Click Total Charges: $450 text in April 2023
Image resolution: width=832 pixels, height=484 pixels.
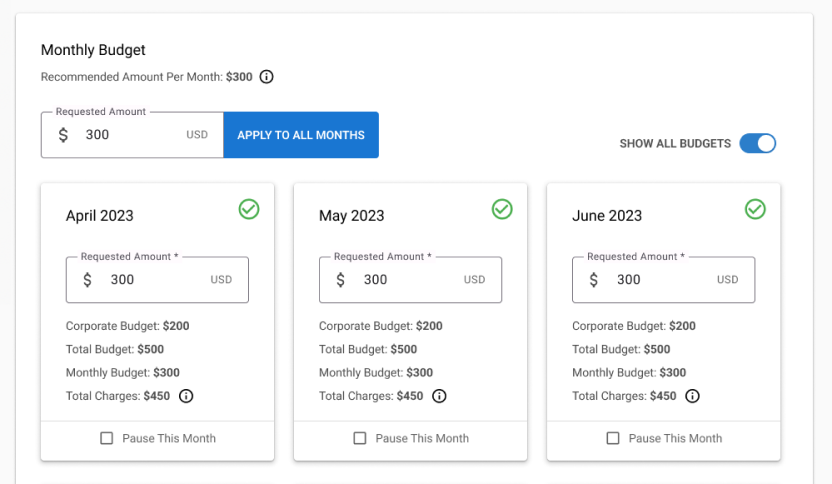click(x=118, y=396)
